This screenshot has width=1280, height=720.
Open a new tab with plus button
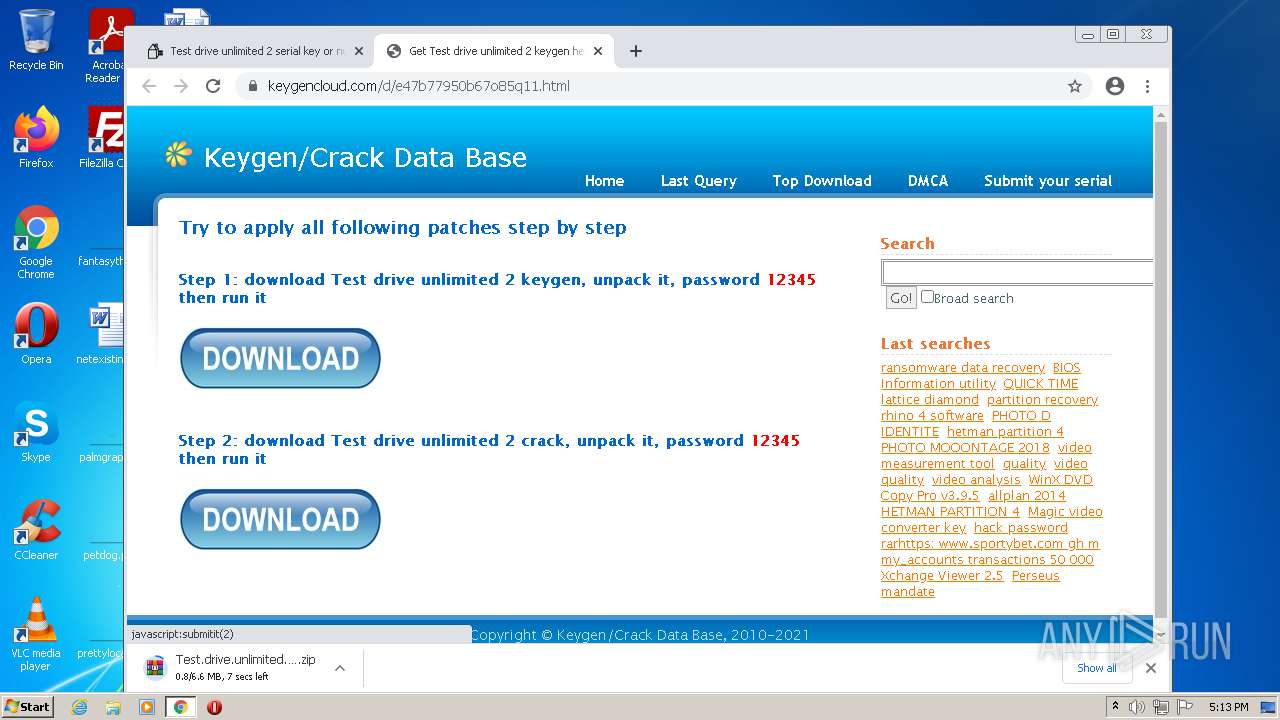pyautogui.click(x=635, y=51)
